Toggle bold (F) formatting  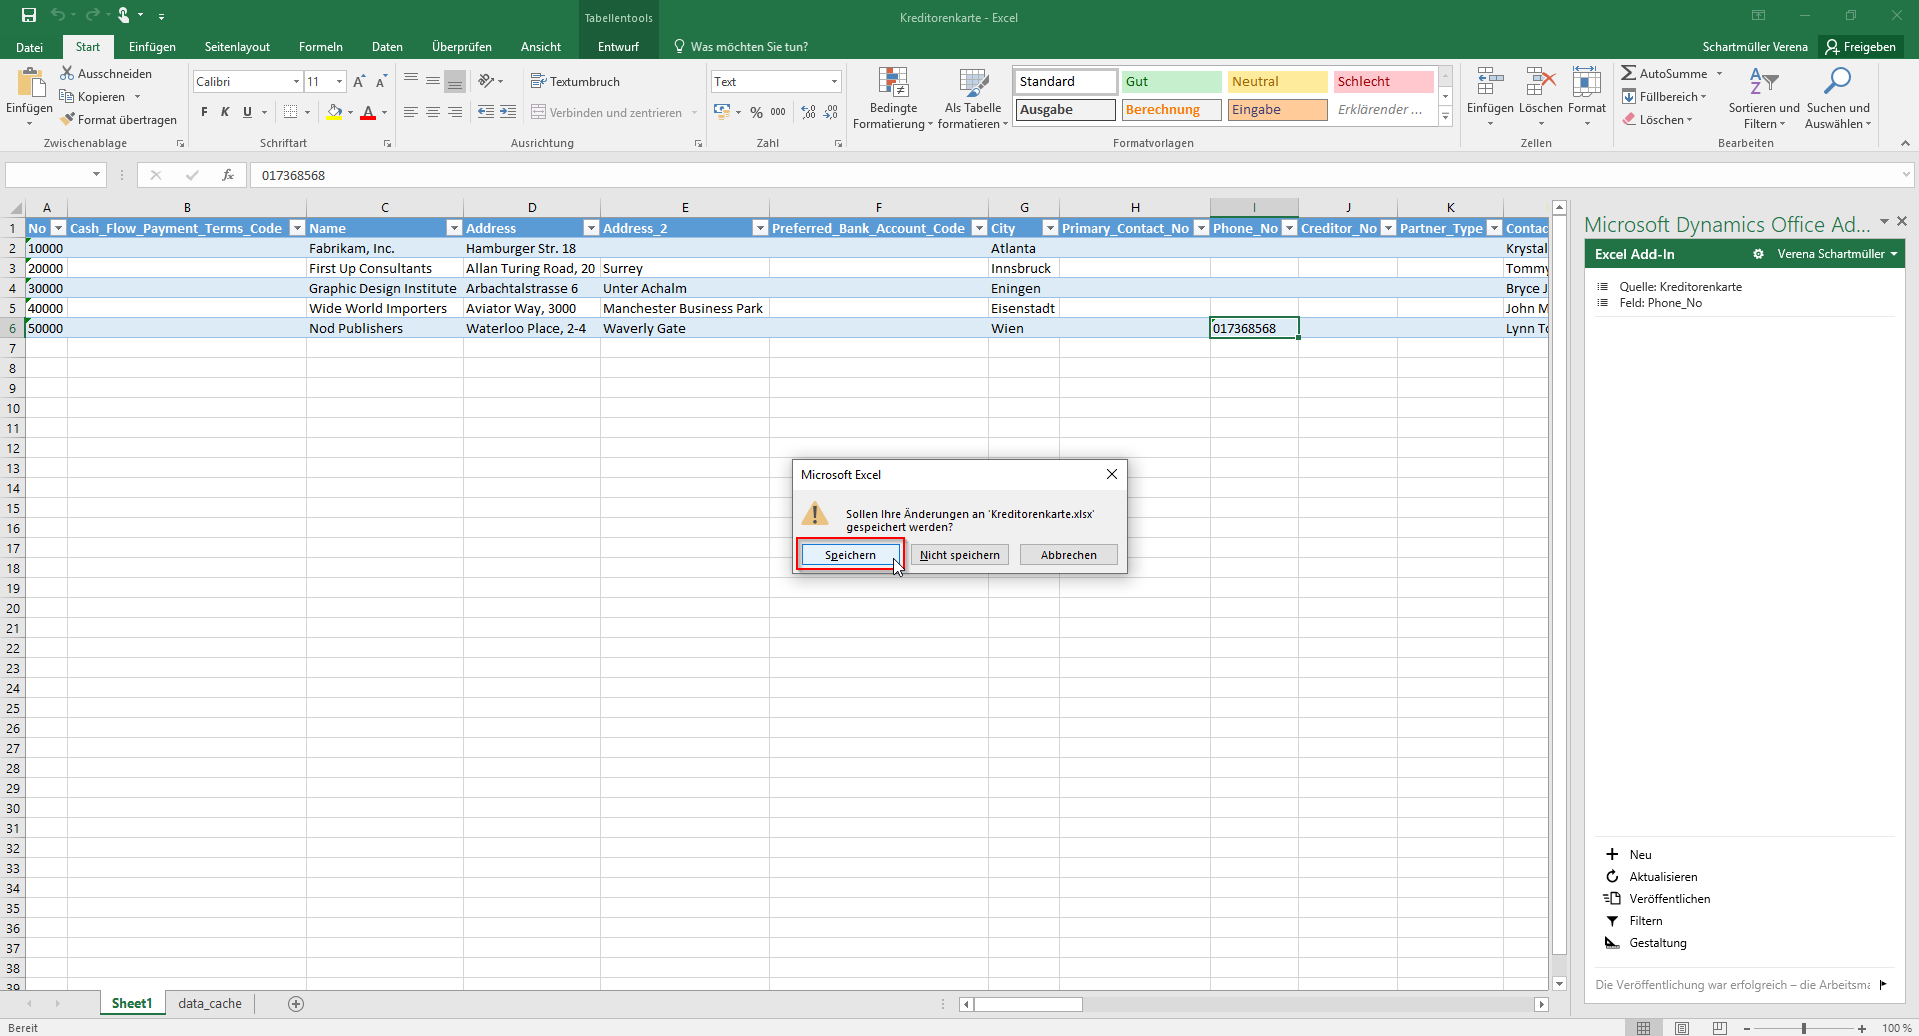click(x=204, y=112)
